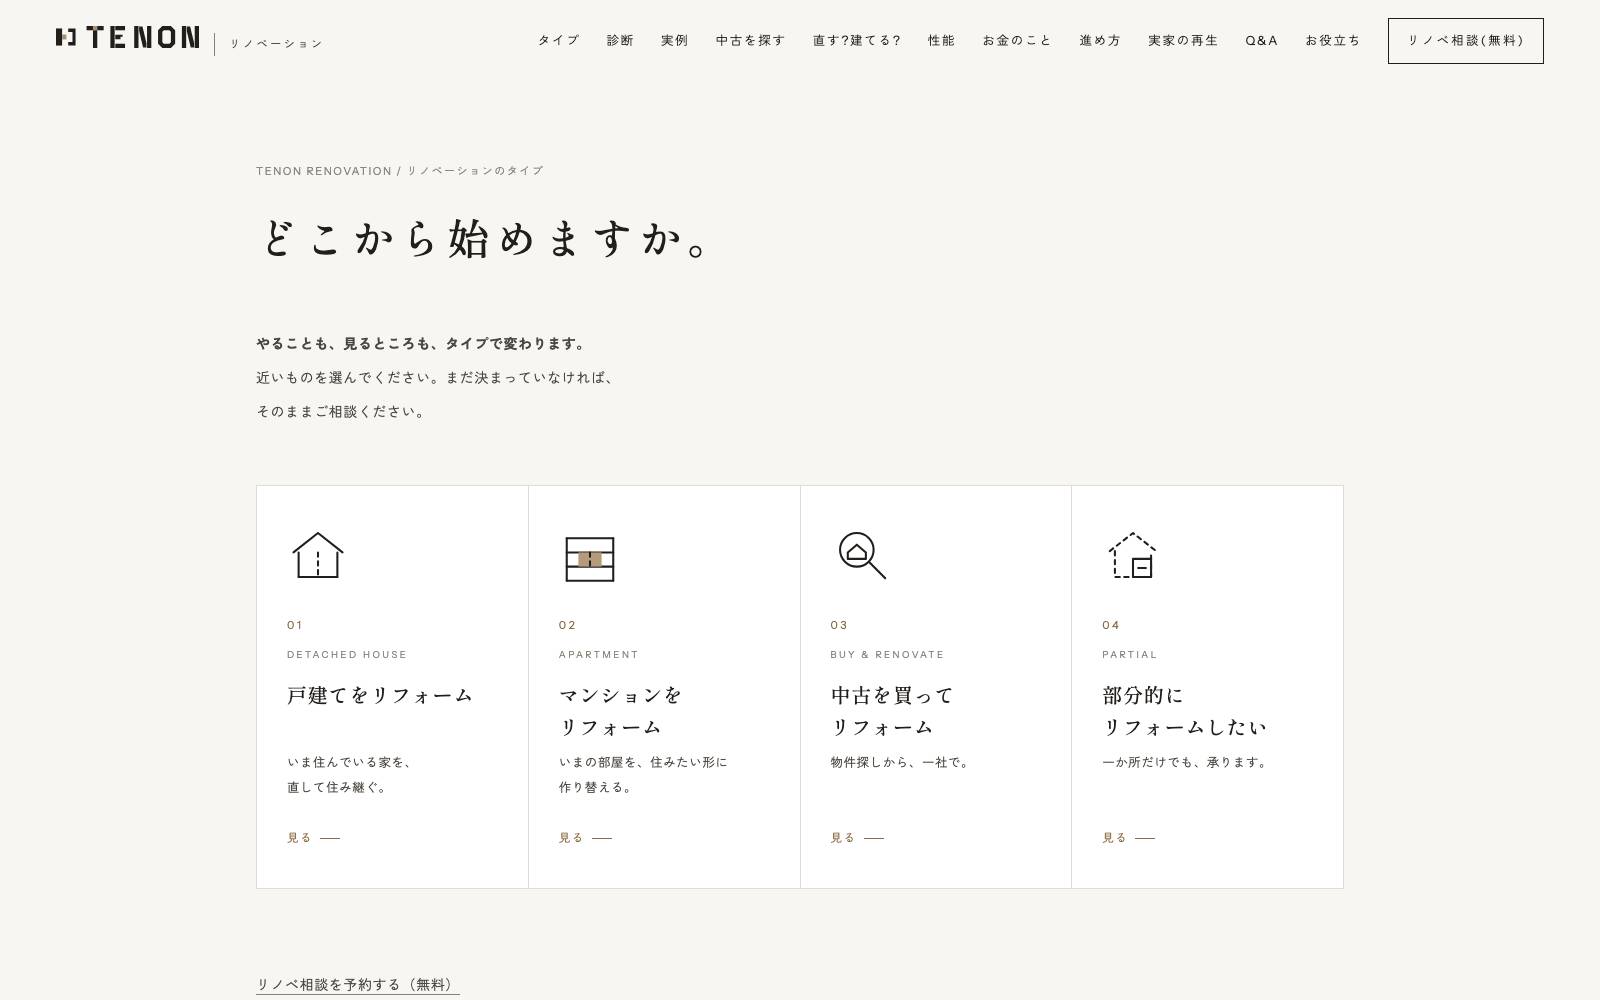The height and width of the screenshot is (1000, 1600).
Task: Click the リノベ相談(無料) header button
Action: [x=1466, y=41]
